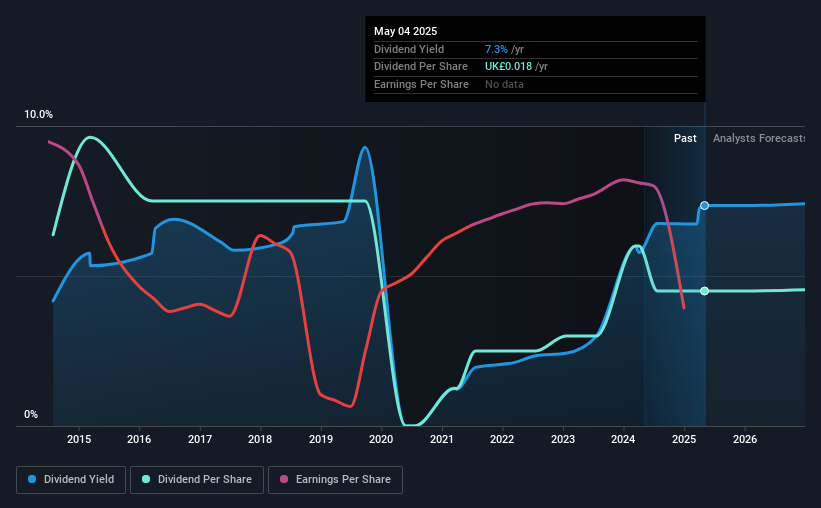The width and height of the screenshot is (821, 508).
Task: Select the blue Dividend Yield data point marker
Action: click(x=705, y=205)
